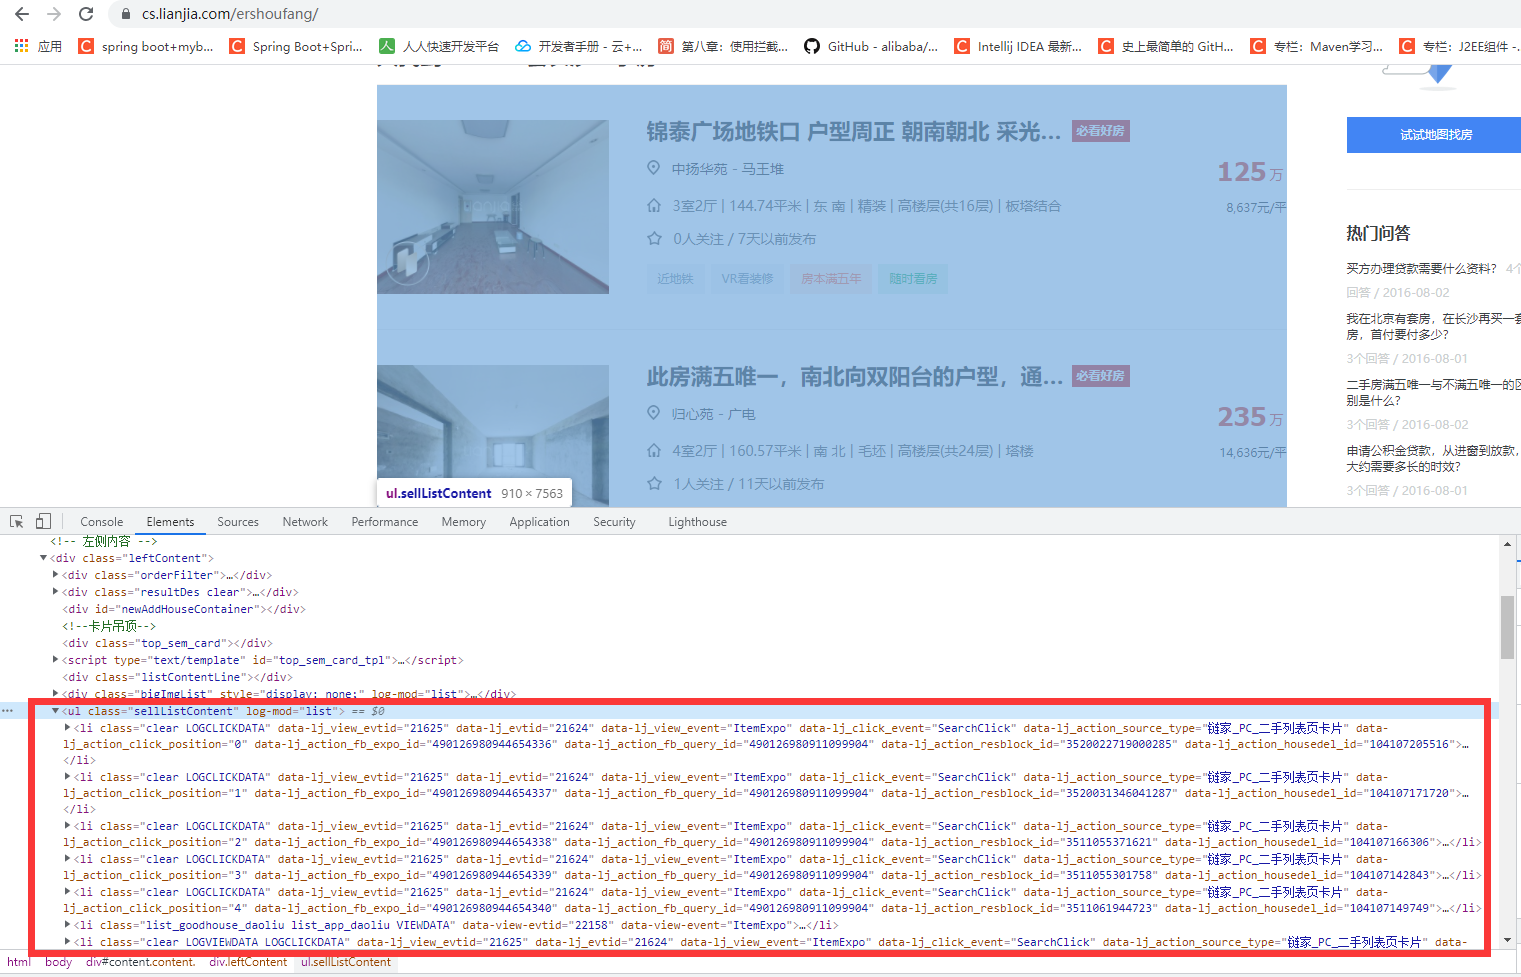This screenshot has width=1521, height=977.
Task: Switch to the Elements tab
Action: 170,522
